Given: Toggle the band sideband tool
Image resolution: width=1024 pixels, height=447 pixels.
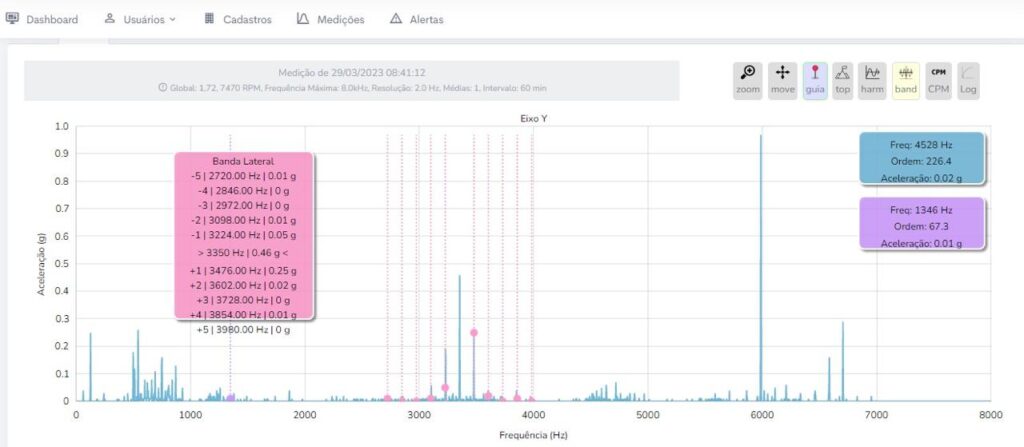Looking at the screenshot, I should (x=905, y=80).
